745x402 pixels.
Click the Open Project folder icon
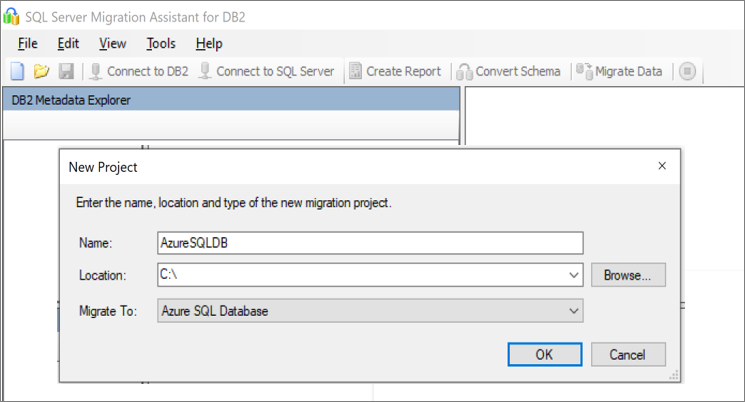(41, 71)
